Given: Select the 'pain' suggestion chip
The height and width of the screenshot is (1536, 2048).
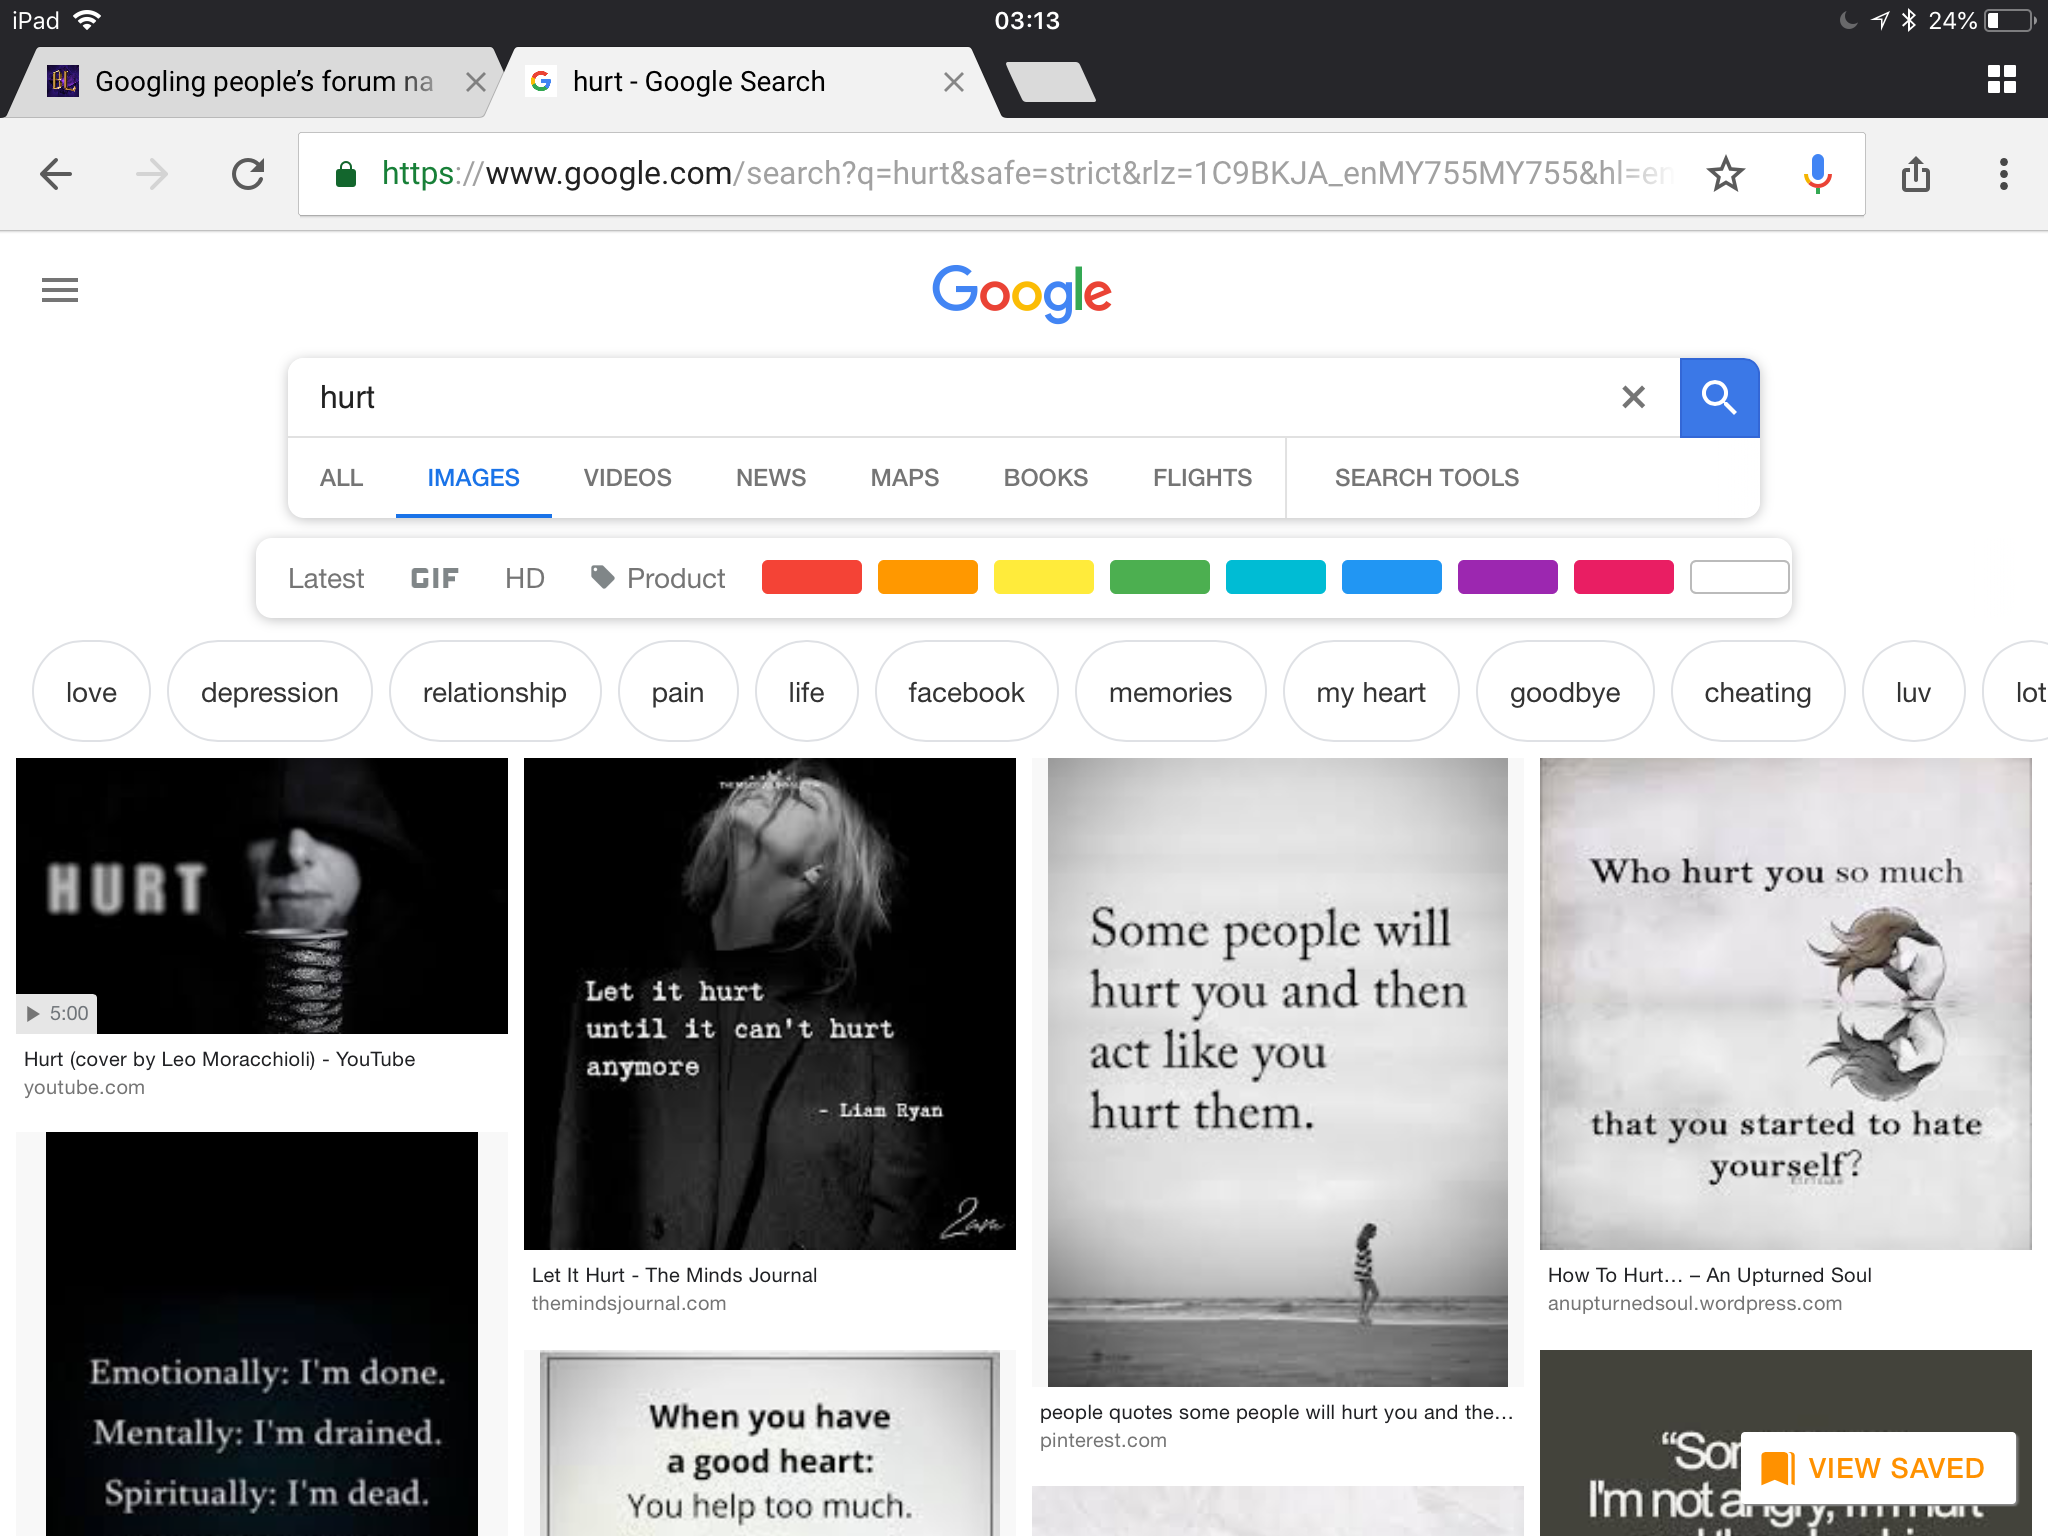Looking at the screenshot, I should click(x=678, y=692).
